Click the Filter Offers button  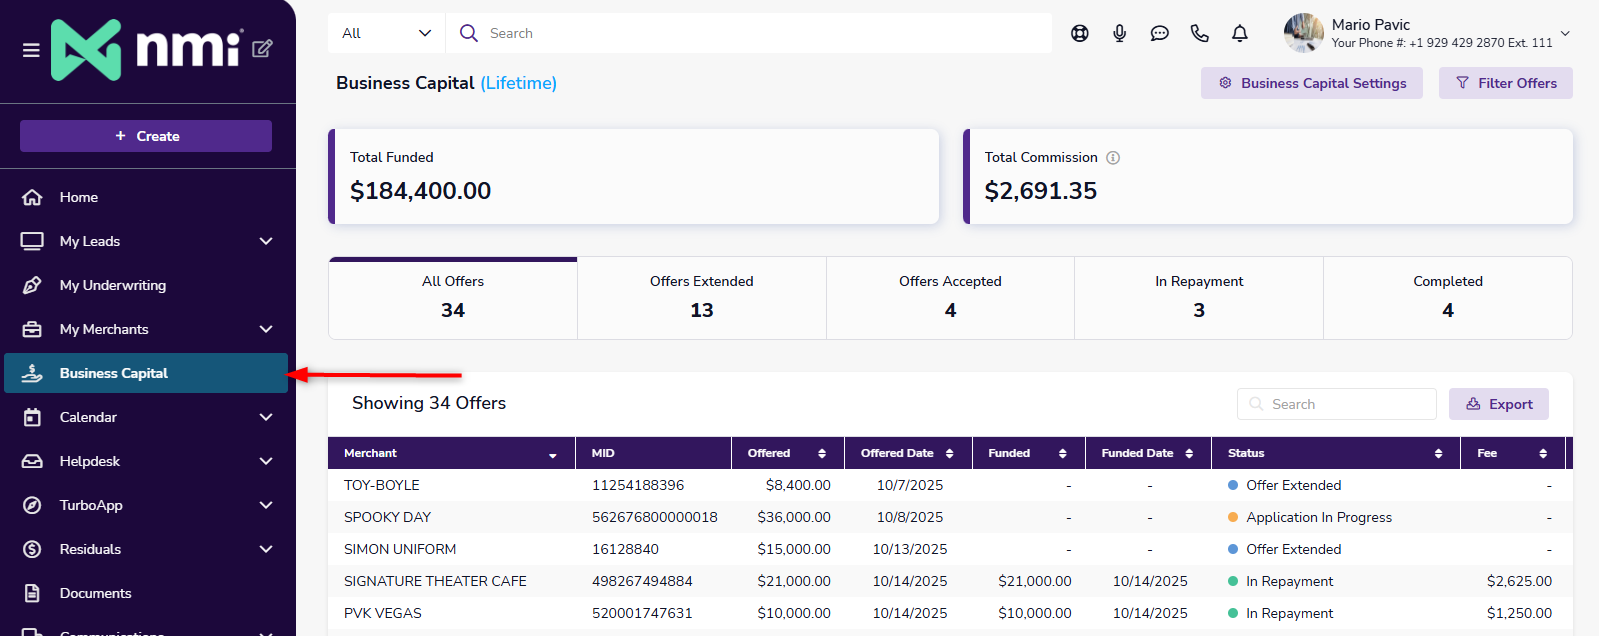(1505, 83)
